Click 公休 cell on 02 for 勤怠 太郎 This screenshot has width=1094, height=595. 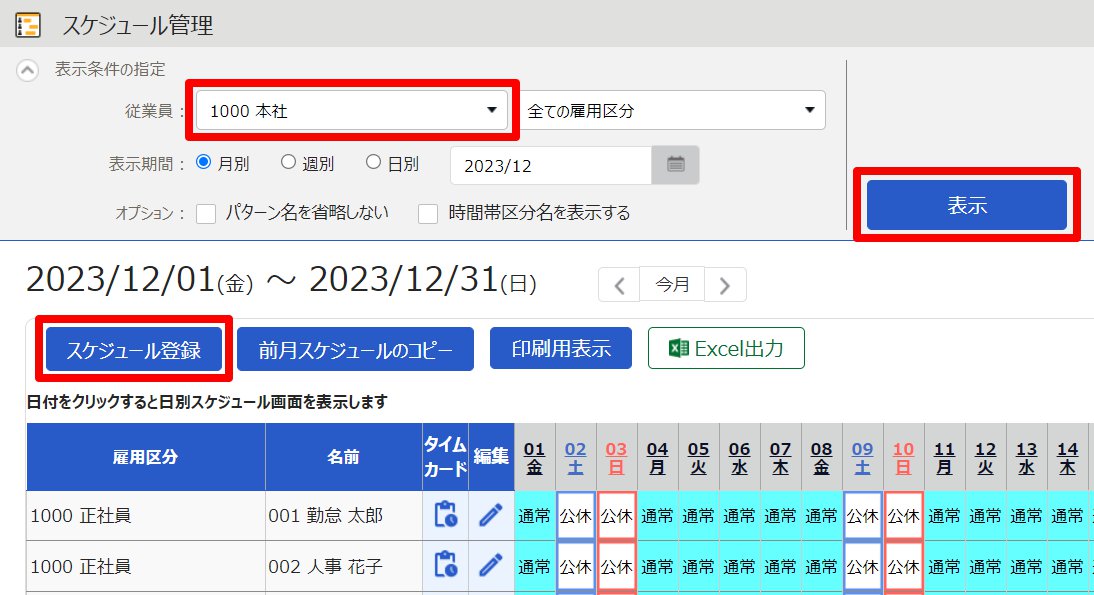[576, 515]
